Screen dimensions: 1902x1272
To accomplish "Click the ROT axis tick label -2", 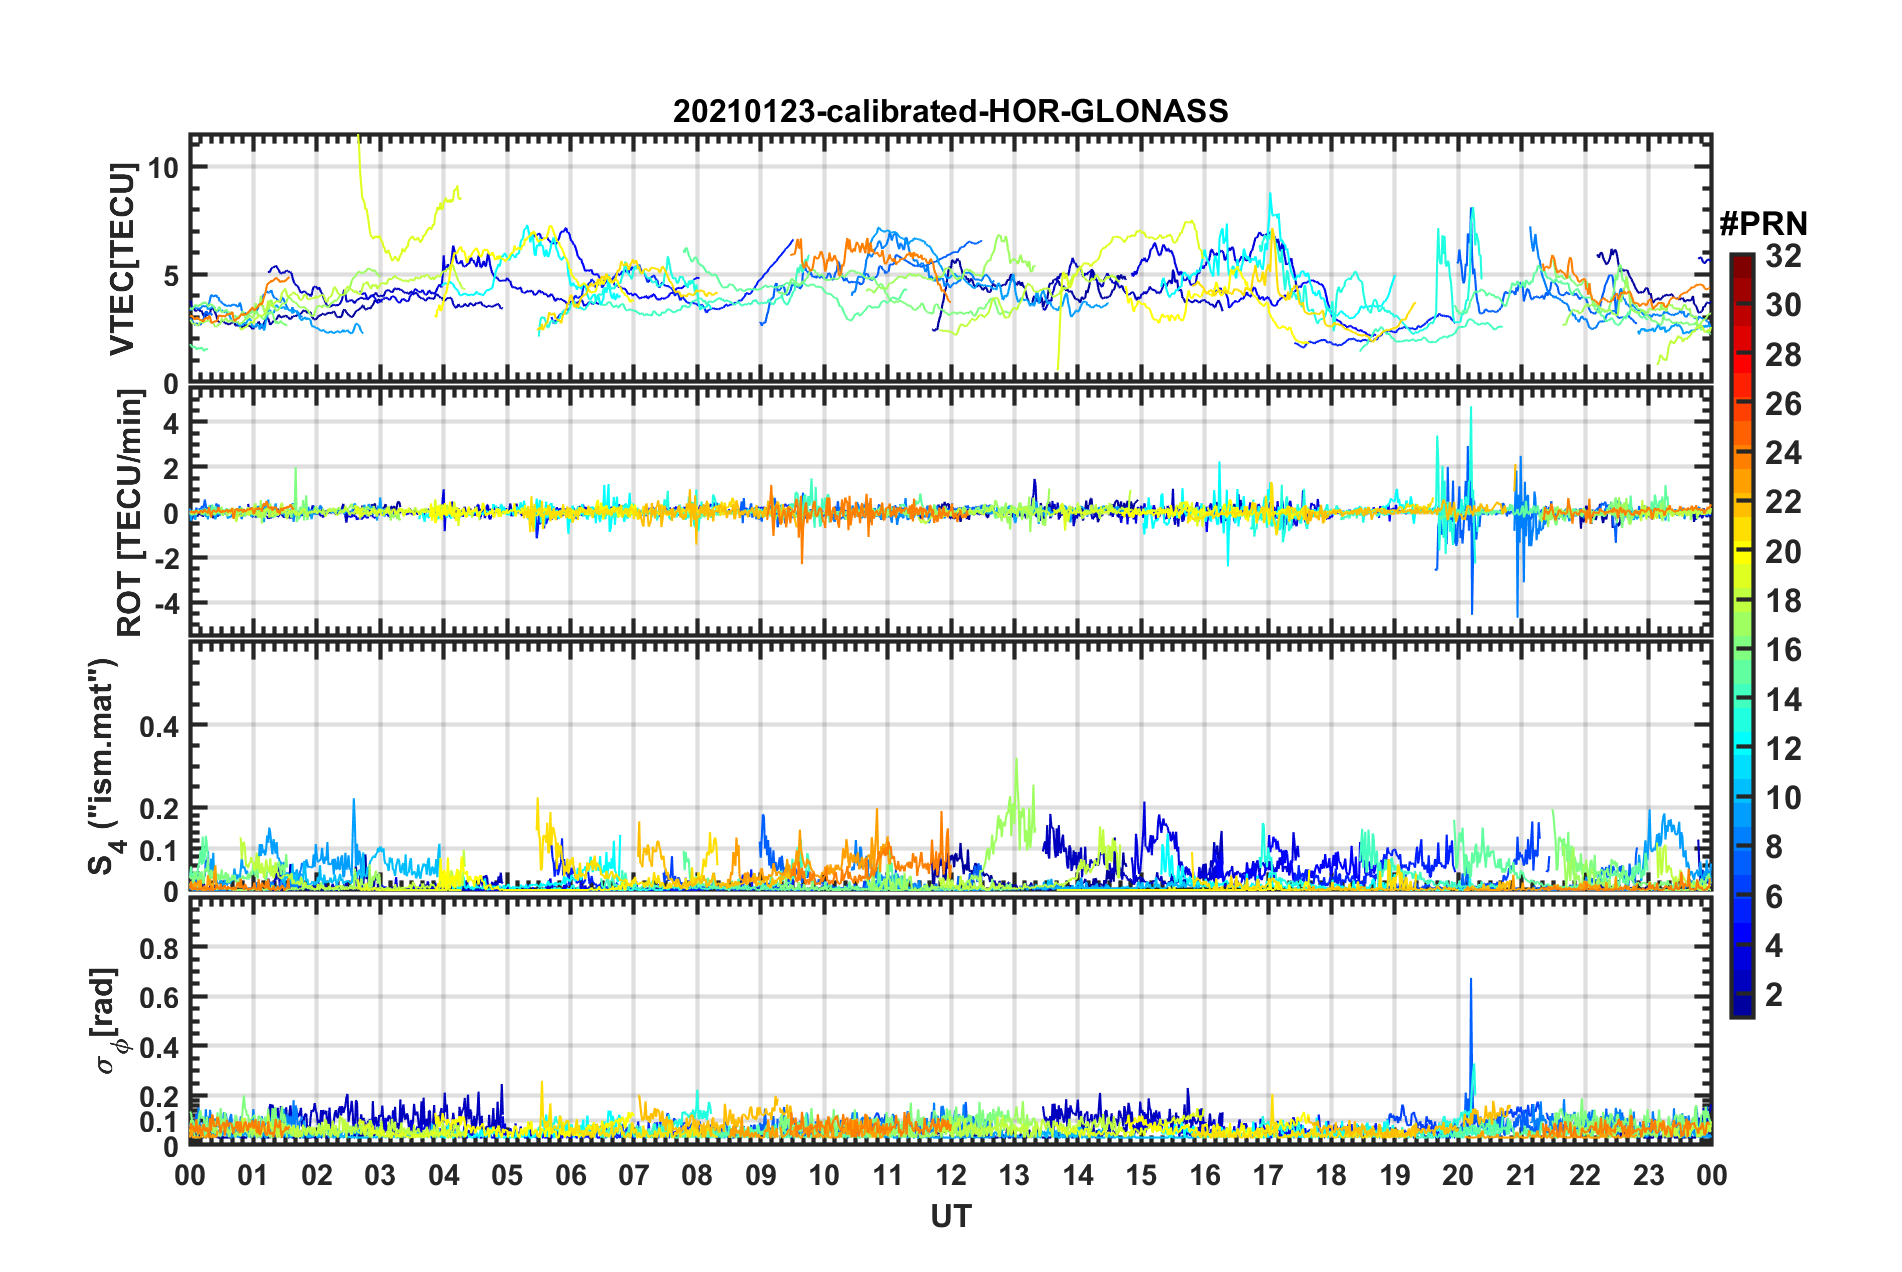I will click(x=166, y=558).
